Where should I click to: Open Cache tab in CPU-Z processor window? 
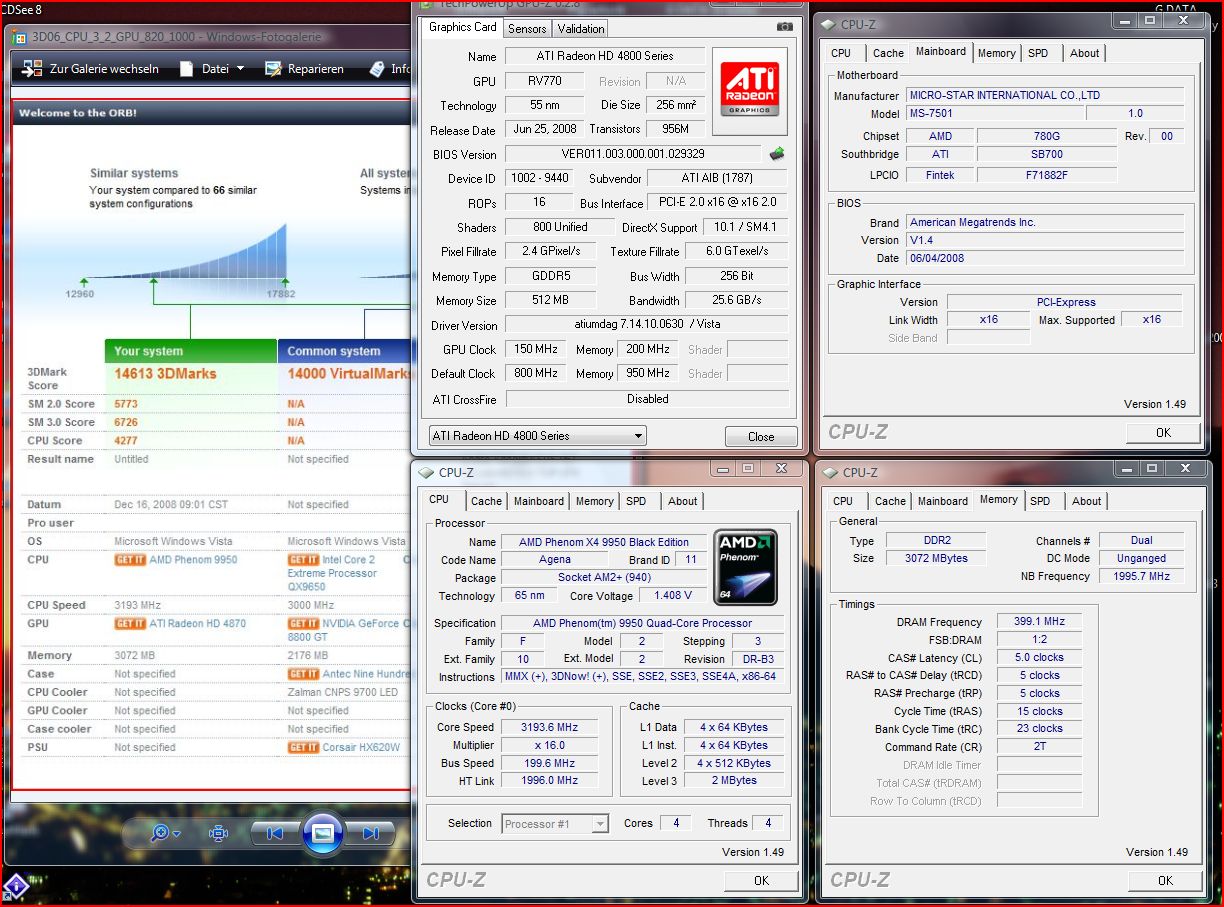[486, 501]
